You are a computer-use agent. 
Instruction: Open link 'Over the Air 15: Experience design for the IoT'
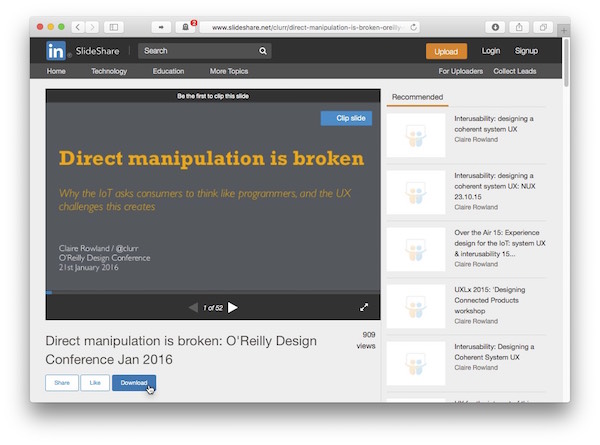pos(500,243)
